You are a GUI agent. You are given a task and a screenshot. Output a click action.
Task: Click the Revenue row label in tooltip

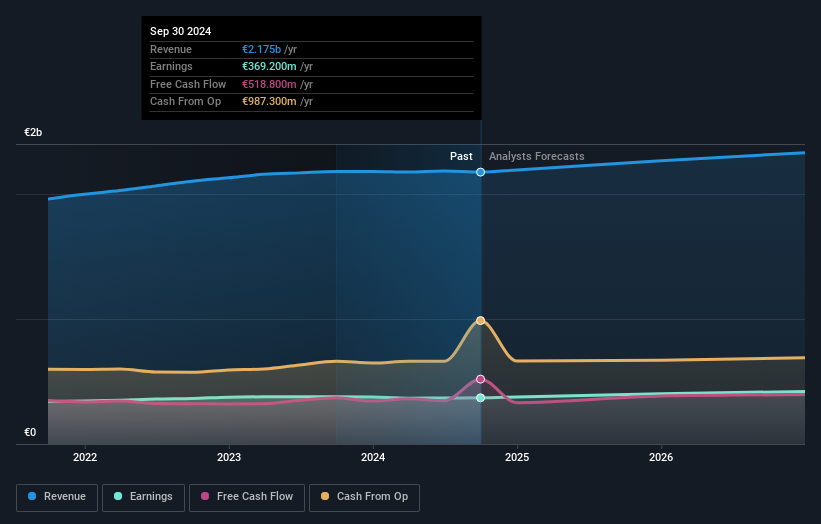[171, 49]
